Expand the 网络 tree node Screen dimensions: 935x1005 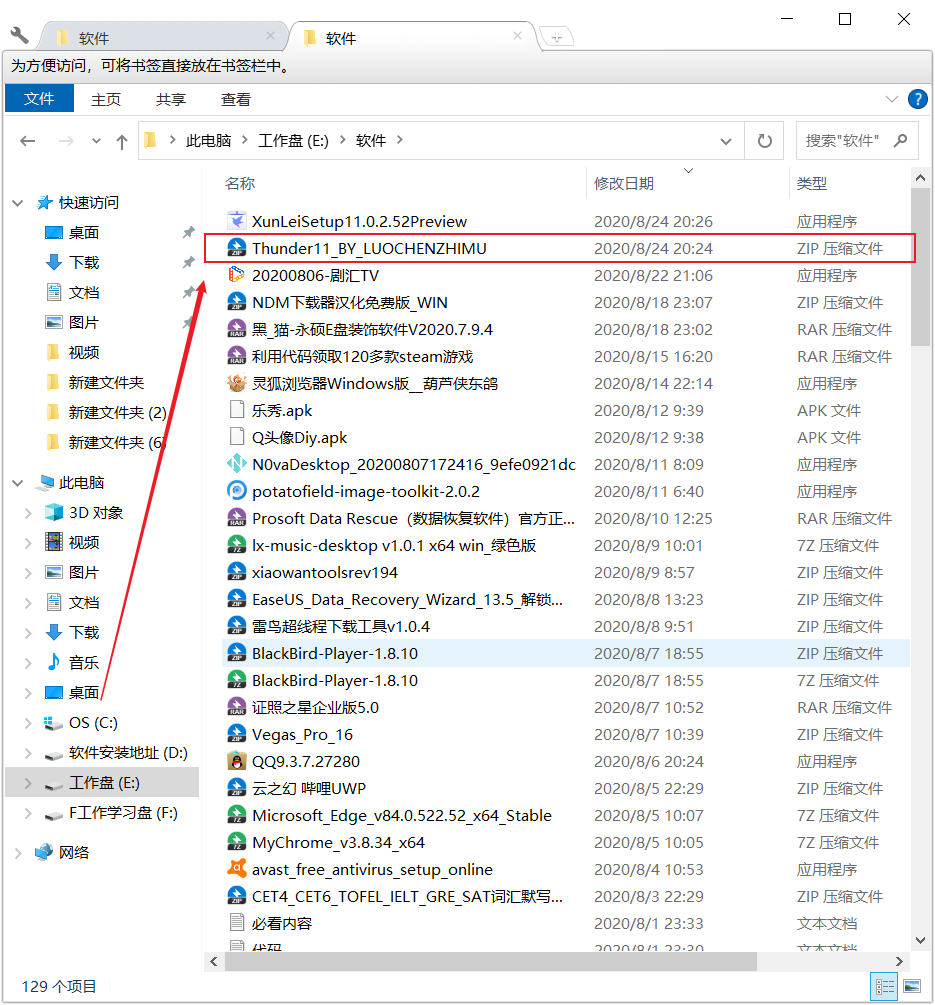[18, 853]
